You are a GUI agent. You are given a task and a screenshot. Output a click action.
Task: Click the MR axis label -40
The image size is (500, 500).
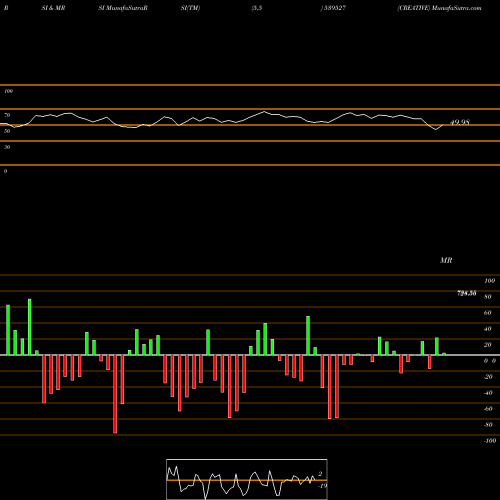(x=488, y=393)
